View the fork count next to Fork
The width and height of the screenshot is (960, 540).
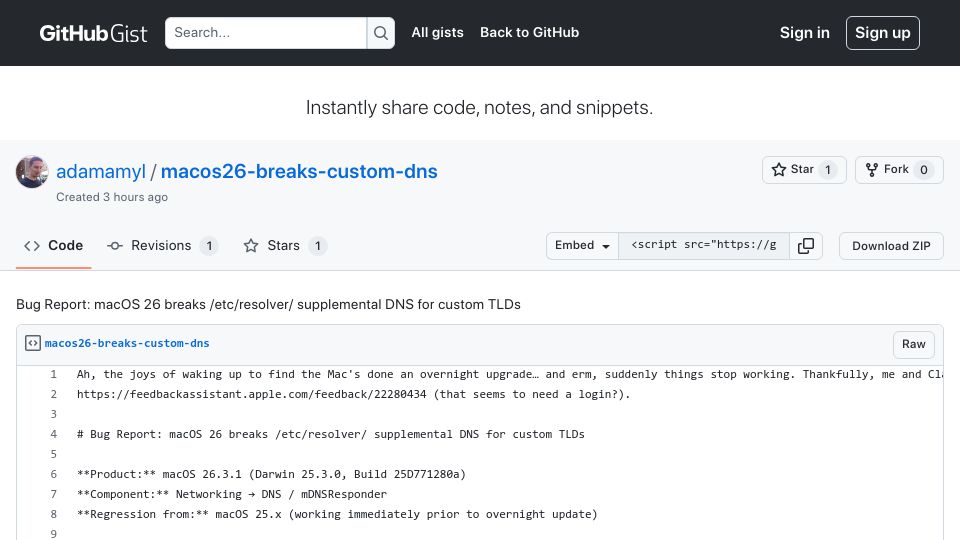(924, 170)
